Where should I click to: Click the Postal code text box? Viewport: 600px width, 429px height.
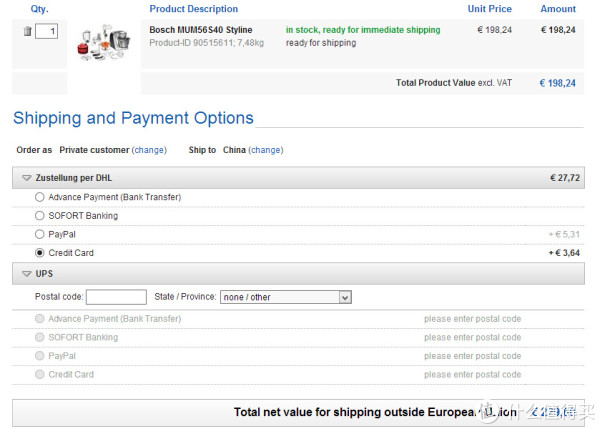pos(116,297)
